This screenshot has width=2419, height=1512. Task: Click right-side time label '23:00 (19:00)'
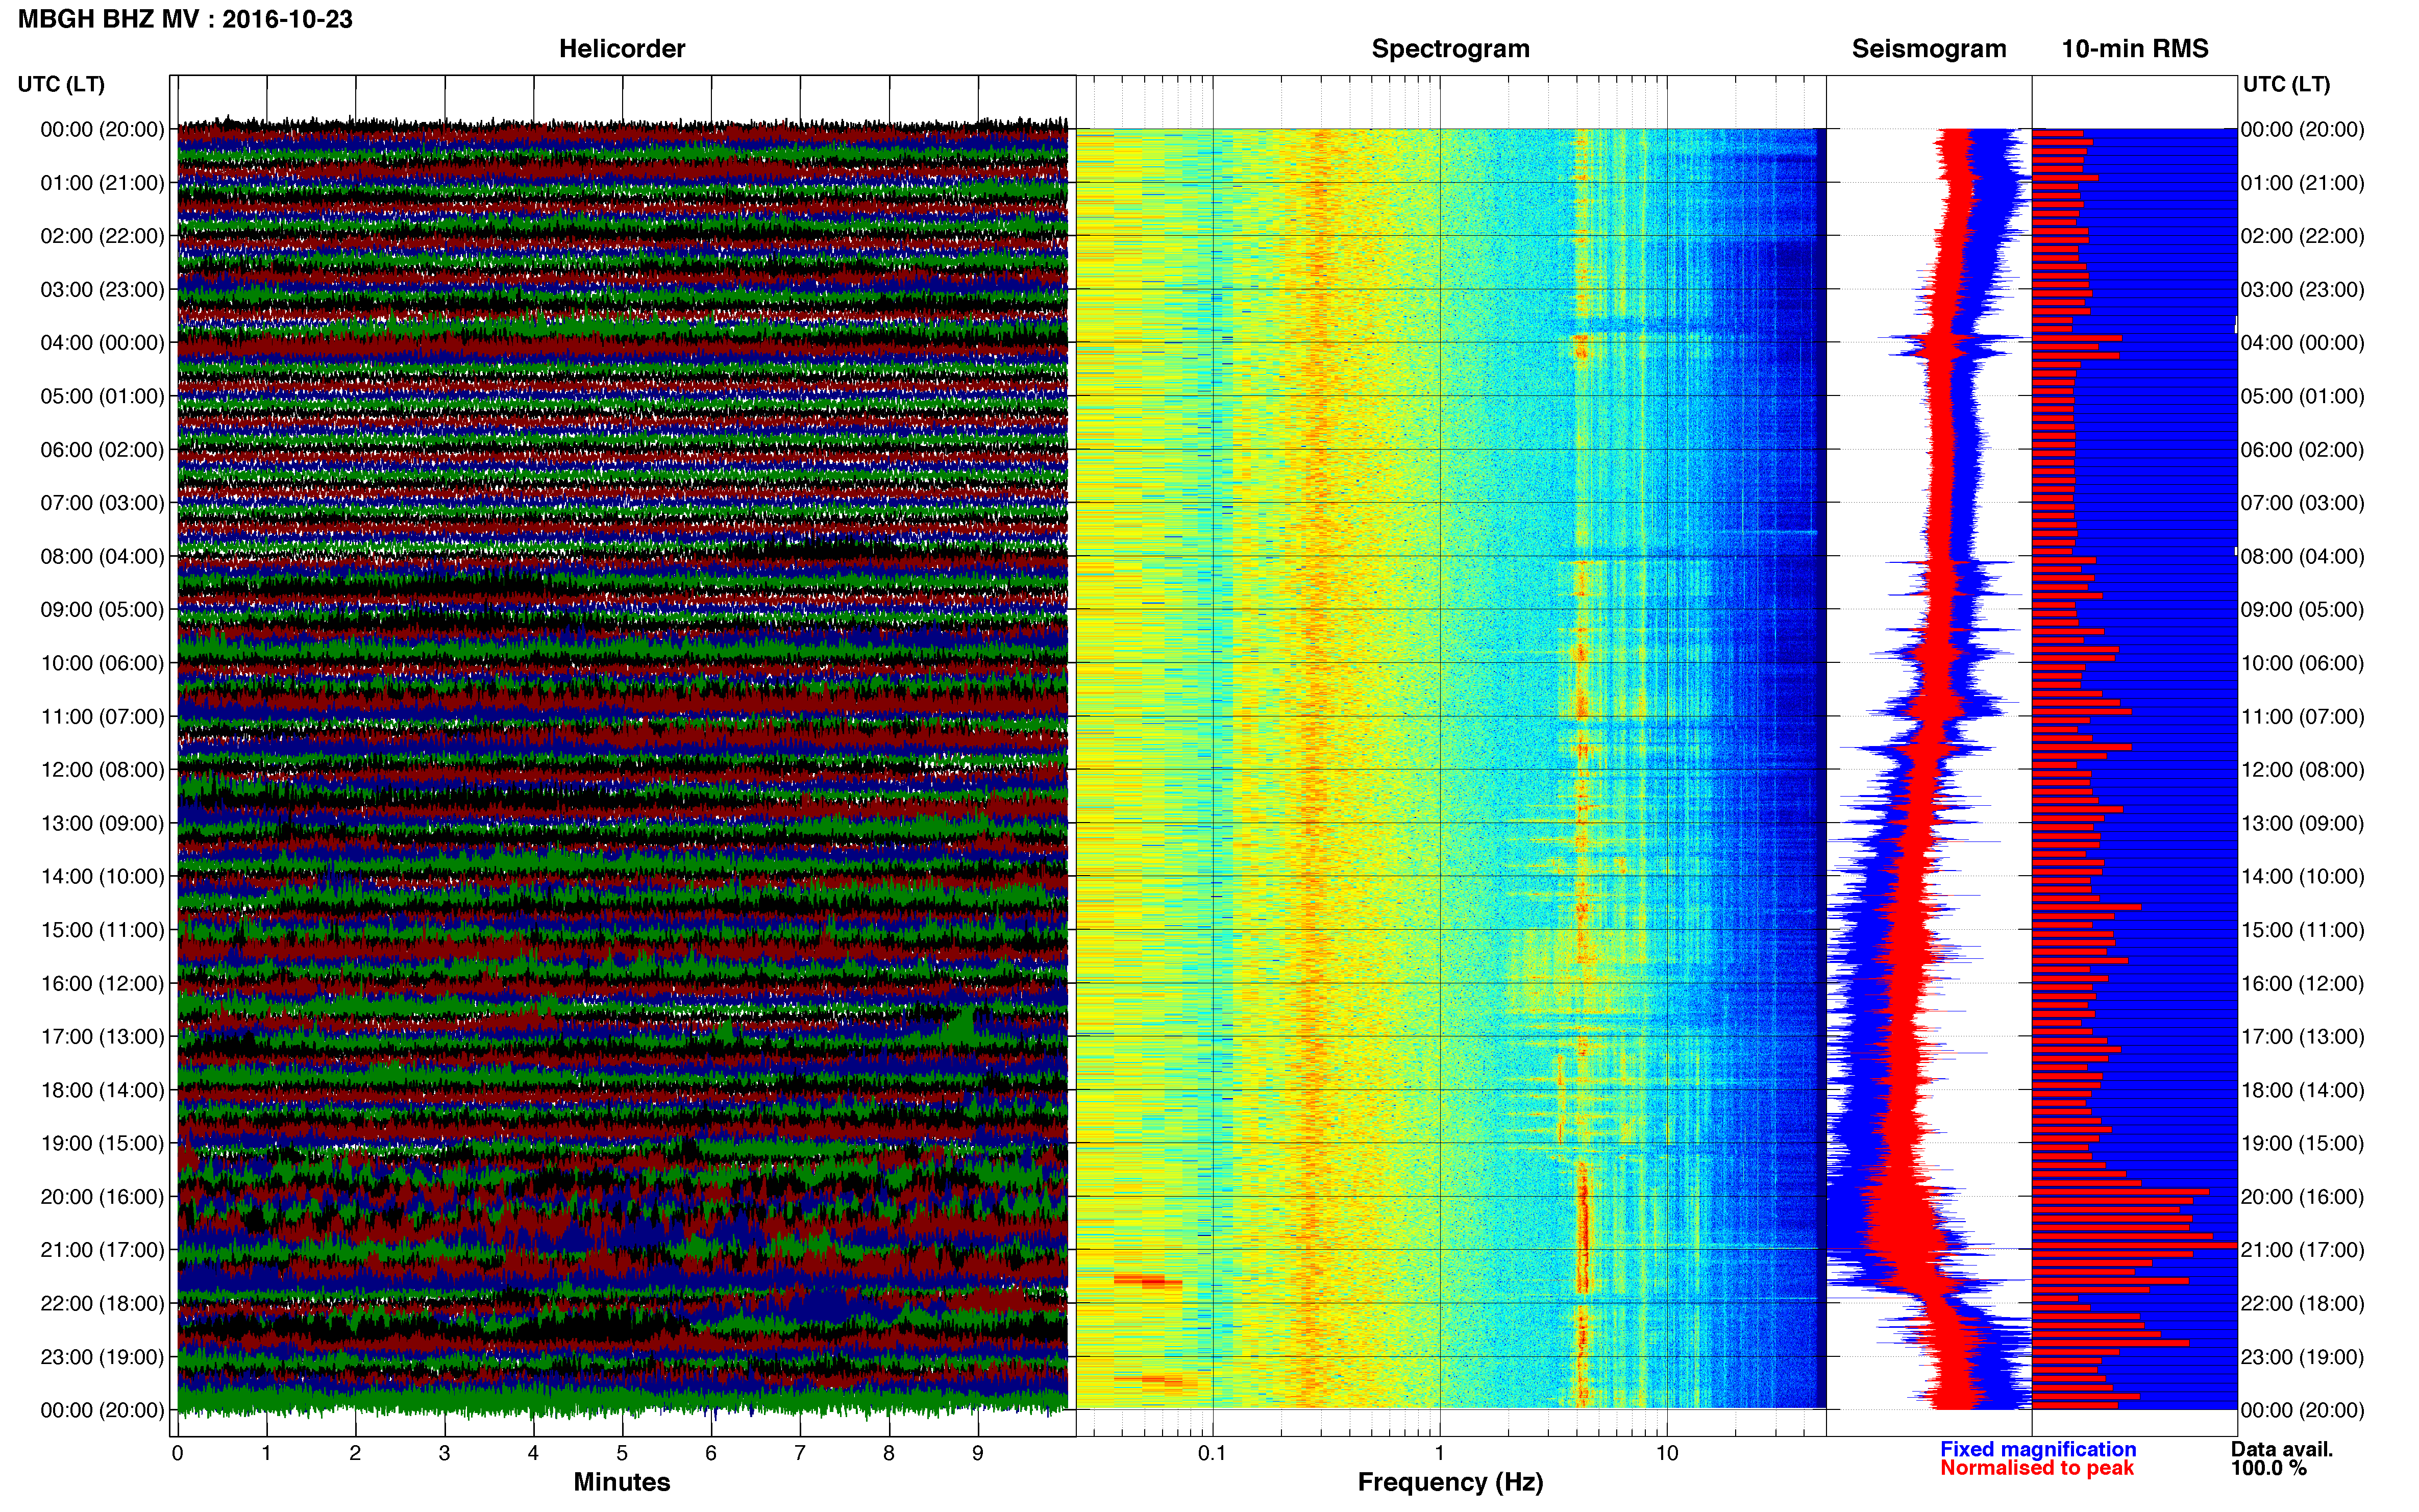(x=2302, y=1357)
